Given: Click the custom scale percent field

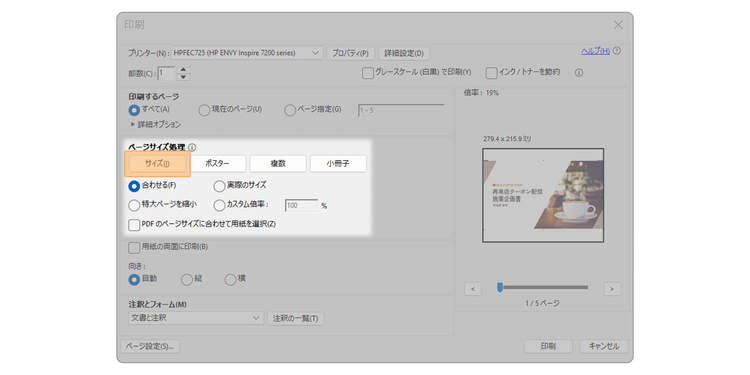Looking at the screenshot, I should coord(301,206).
